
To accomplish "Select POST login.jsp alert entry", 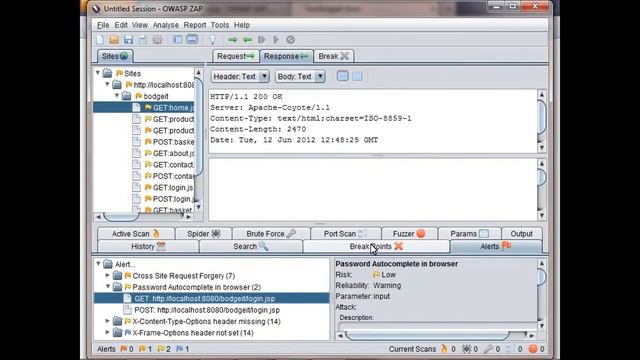I will click(207, 310).
